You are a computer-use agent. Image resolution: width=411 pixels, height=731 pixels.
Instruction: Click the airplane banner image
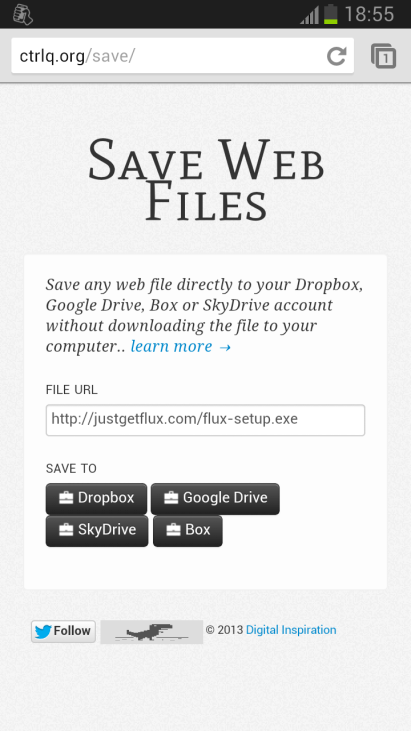pyautogui.click(x=151, y=632)
